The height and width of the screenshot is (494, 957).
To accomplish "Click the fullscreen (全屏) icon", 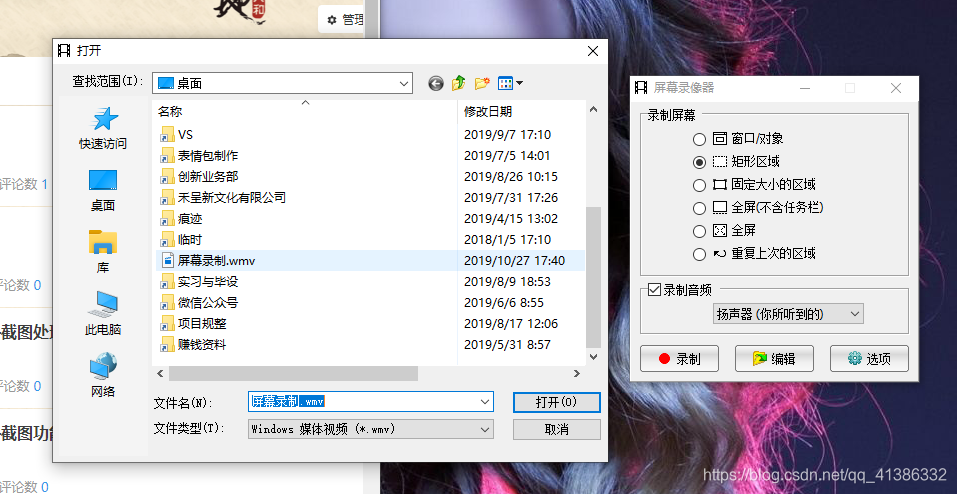I will (x=720, y=231).
